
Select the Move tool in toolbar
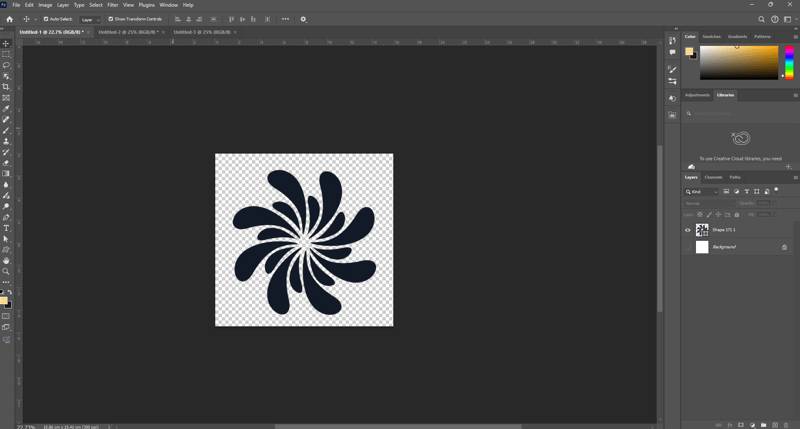[x=6, y=44]
